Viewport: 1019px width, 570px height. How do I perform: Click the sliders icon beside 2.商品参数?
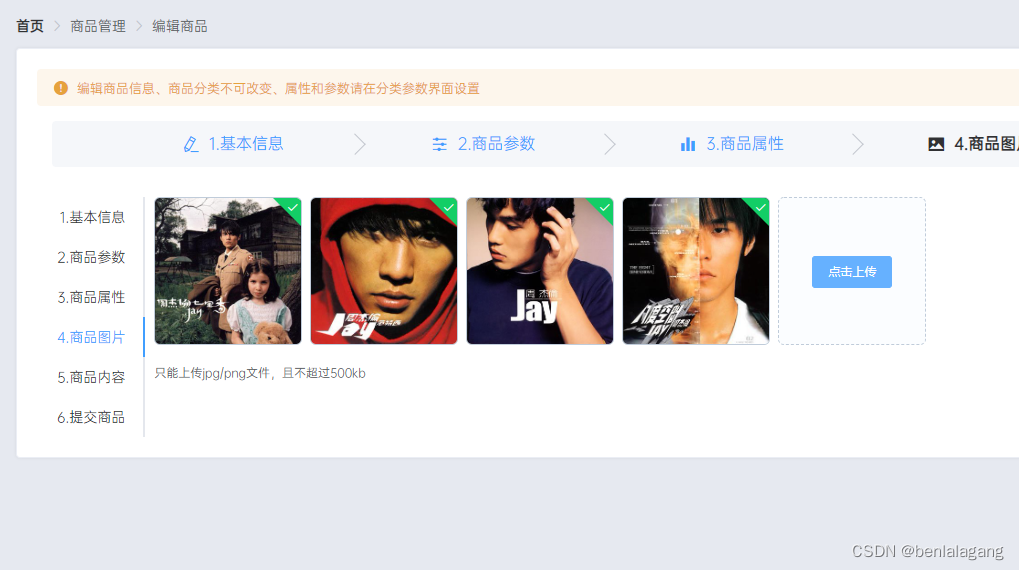(440, 144)
